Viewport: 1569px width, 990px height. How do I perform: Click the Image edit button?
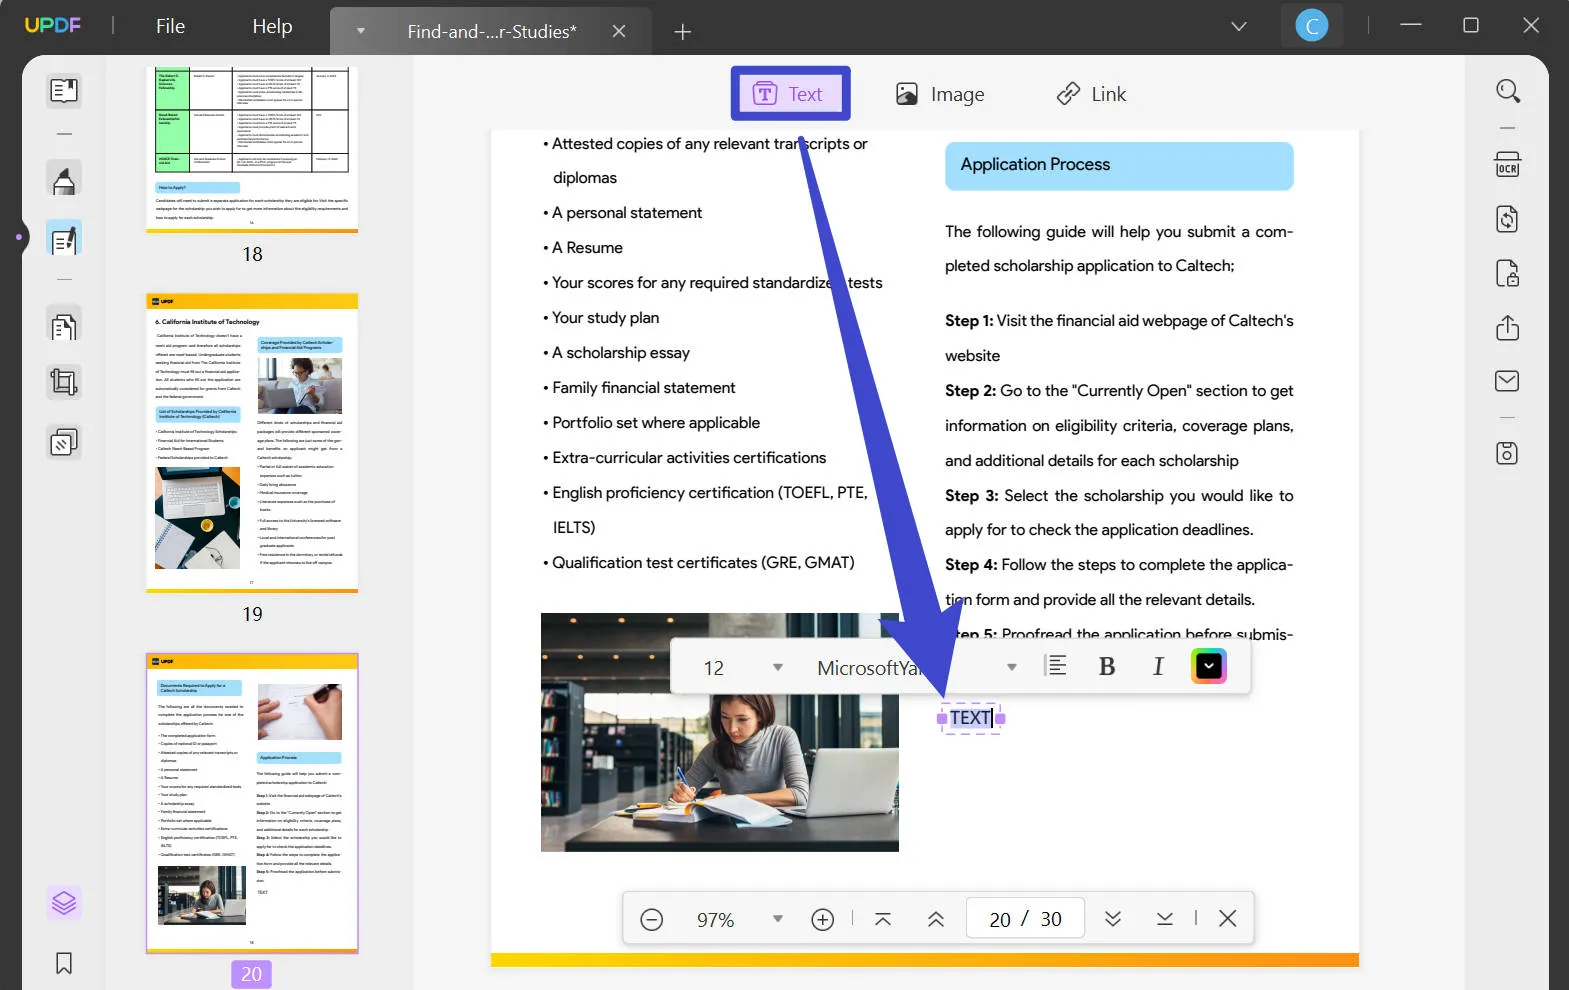tap(940, 94)
